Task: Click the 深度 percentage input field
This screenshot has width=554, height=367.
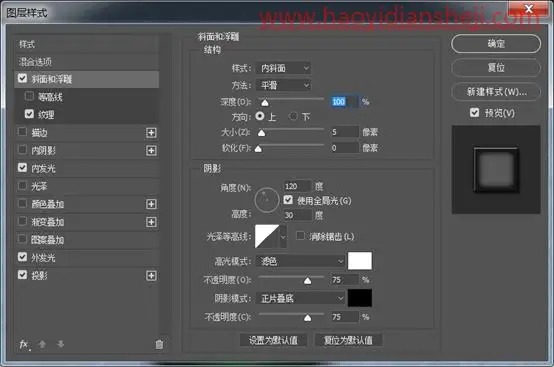Action: 344,102
